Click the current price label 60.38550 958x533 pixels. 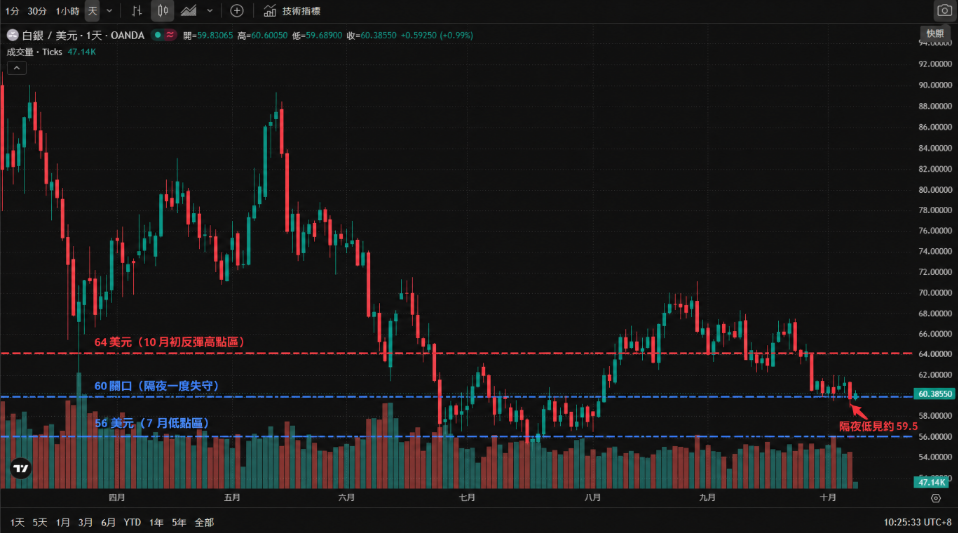point(934,394)
